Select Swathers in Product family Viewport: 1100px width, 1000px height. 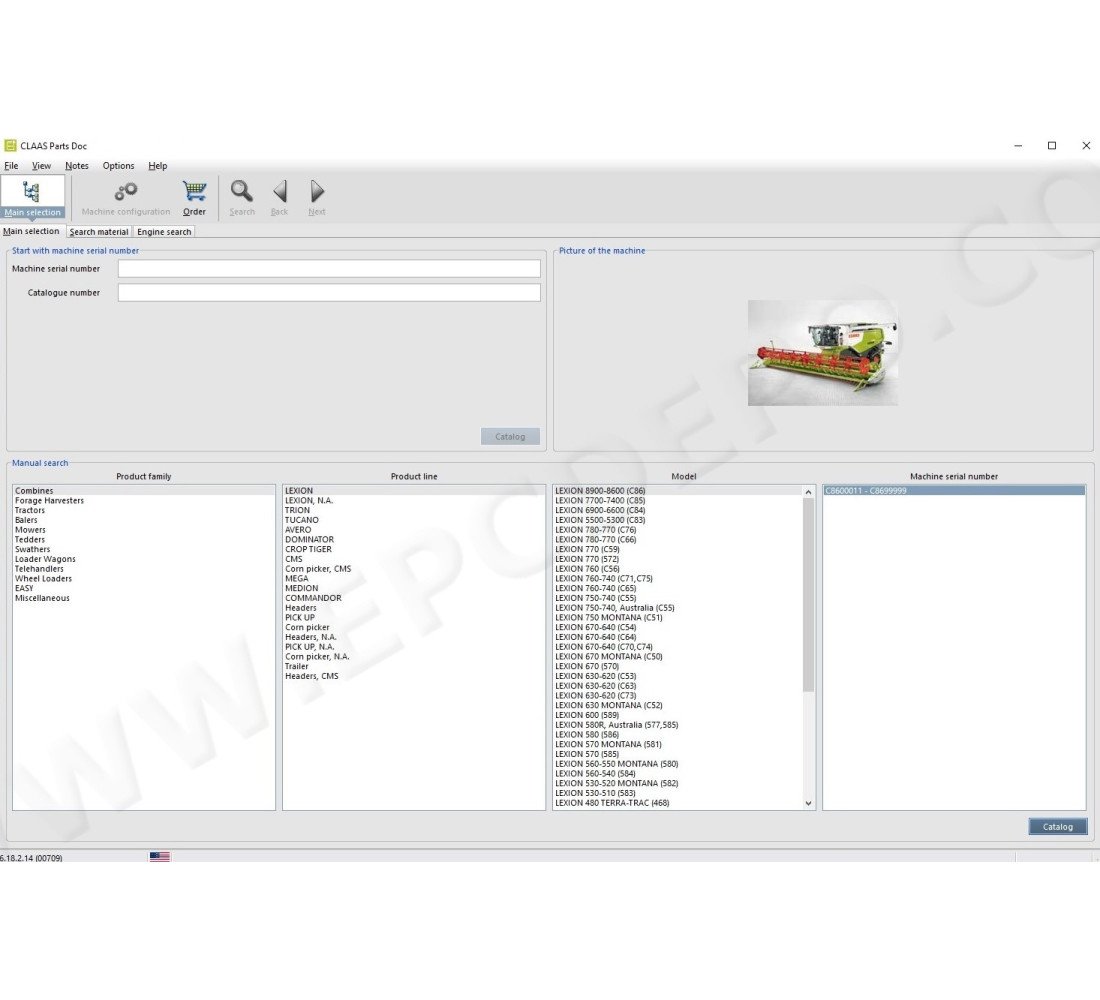pos(144,549)
